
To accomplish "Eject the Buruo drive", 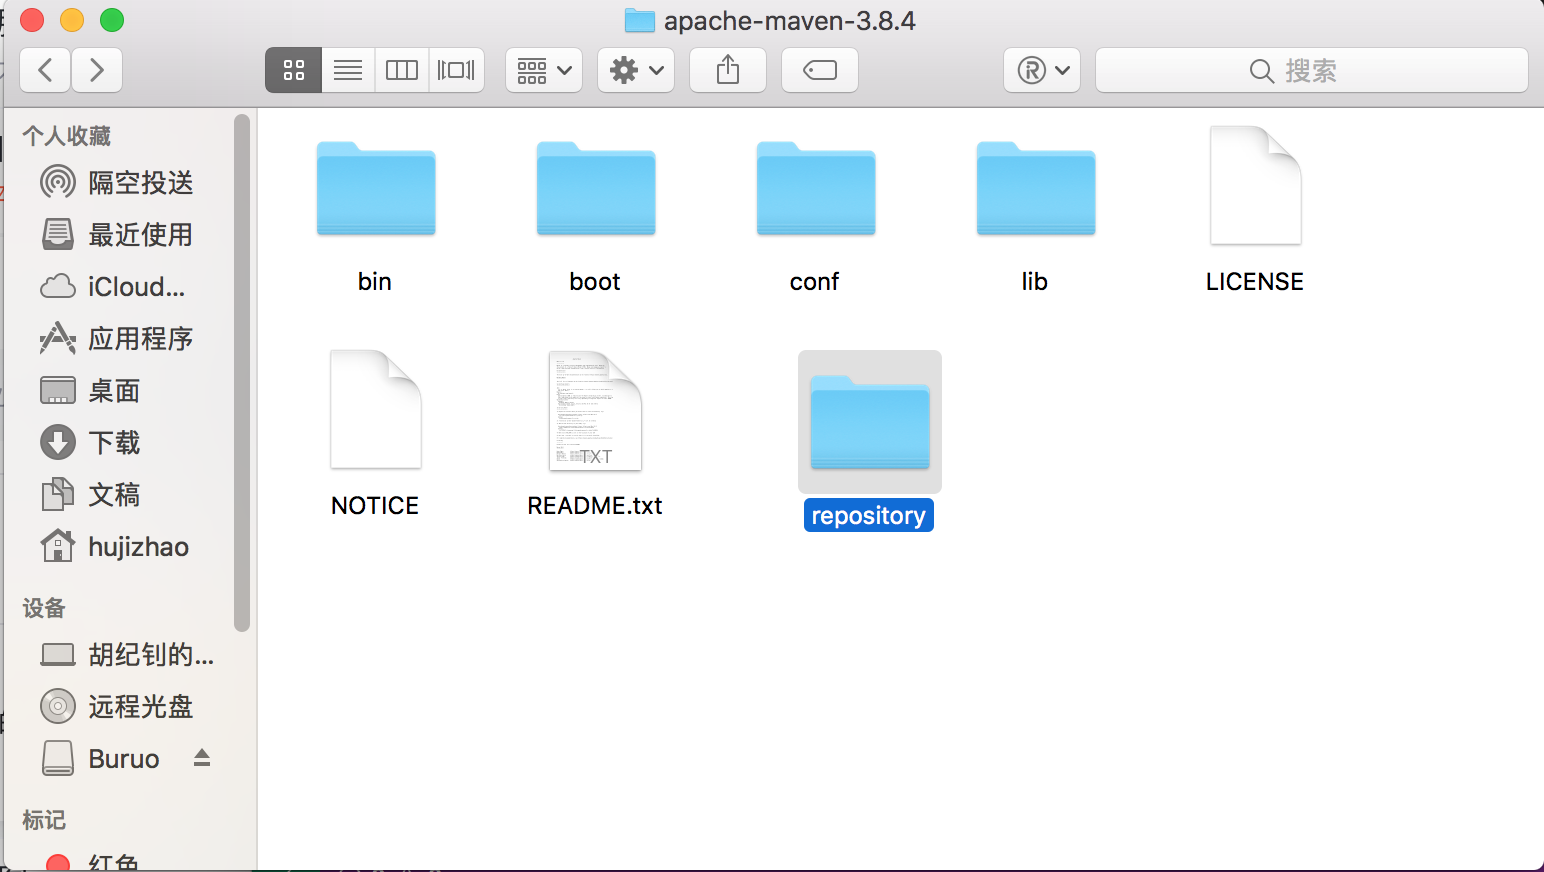I will tap(202, 758).
